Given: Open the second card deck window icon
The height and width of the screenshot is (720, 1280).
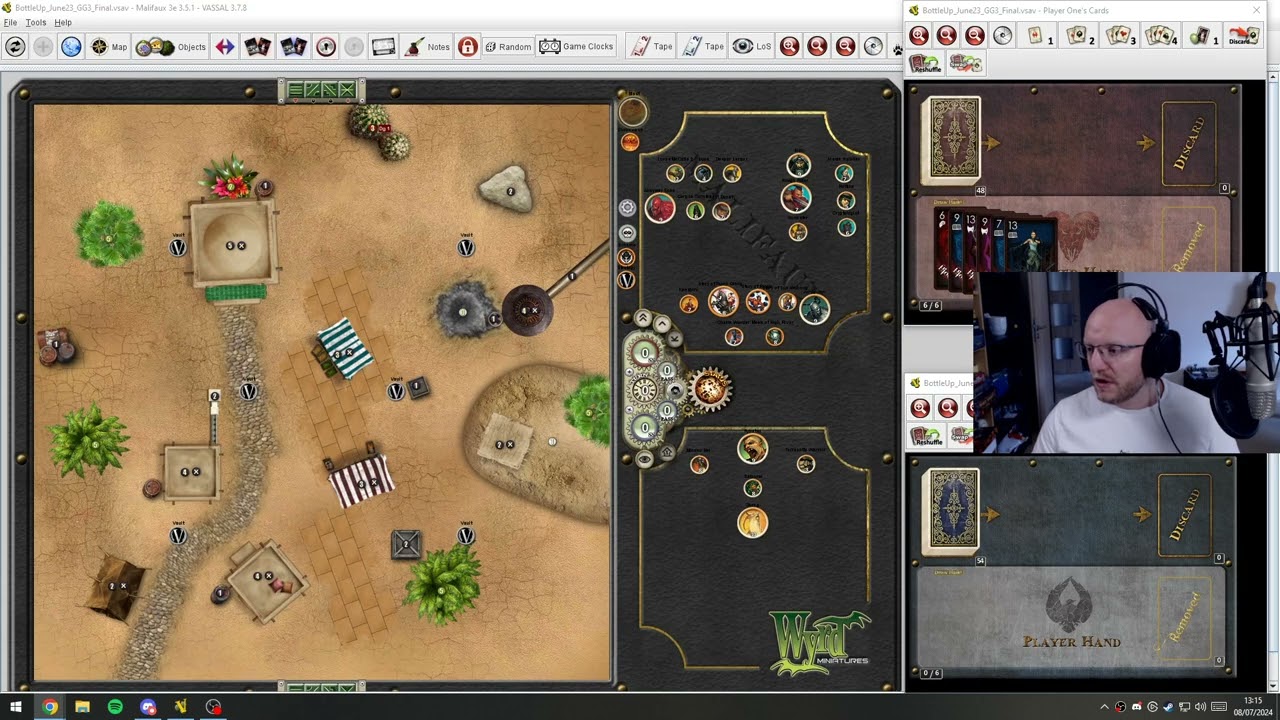Looking at the screenshot, I should pos(293,46).
